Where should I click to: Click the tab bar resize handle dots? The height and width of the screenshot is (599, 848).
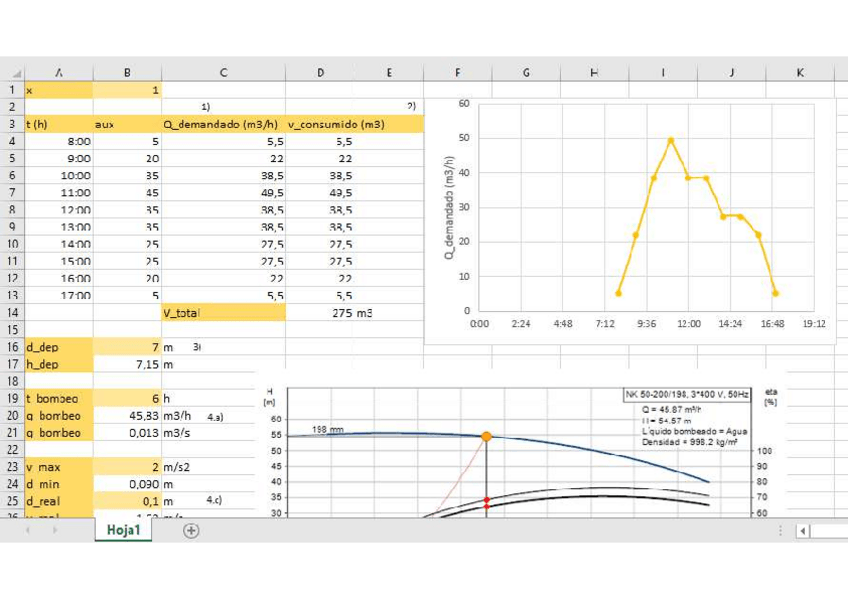coord(780,531)
